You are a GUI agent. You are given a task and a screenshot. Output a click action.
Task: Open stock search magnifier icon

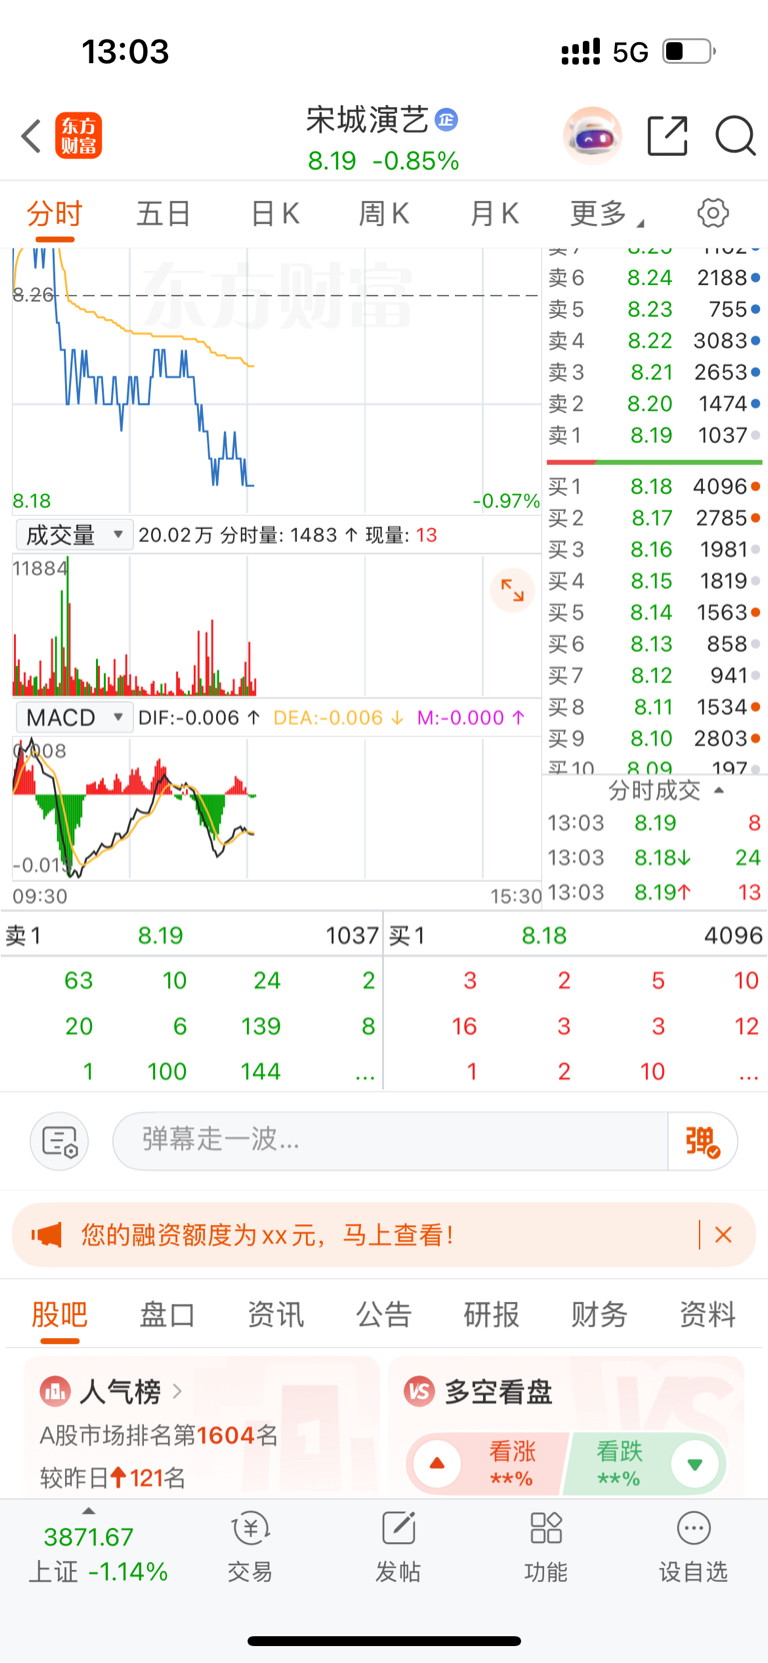pyautogui.click(x=735, y=136)
